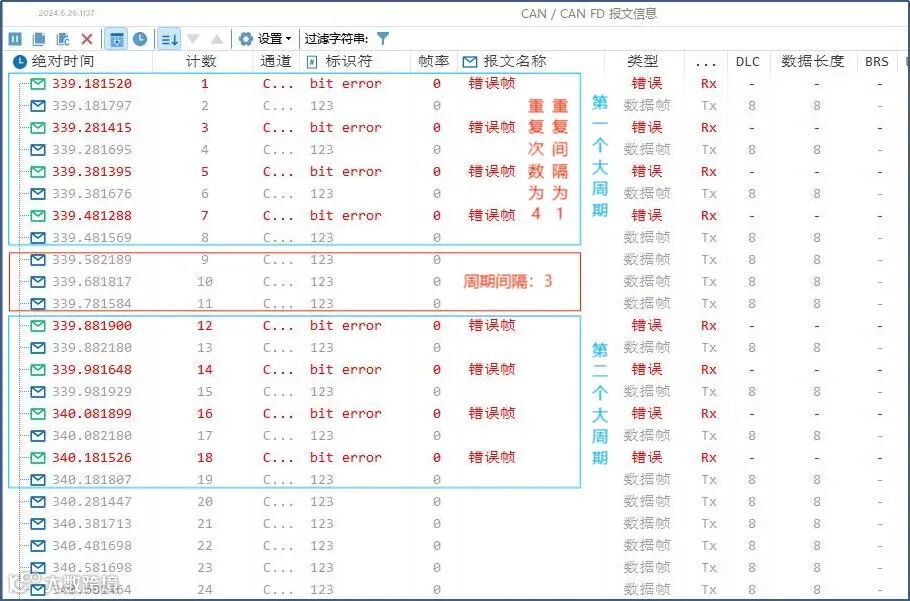Click envelope icon of row 339.881900
This screenshot has width=910, height=601.
tap(38, 325)
